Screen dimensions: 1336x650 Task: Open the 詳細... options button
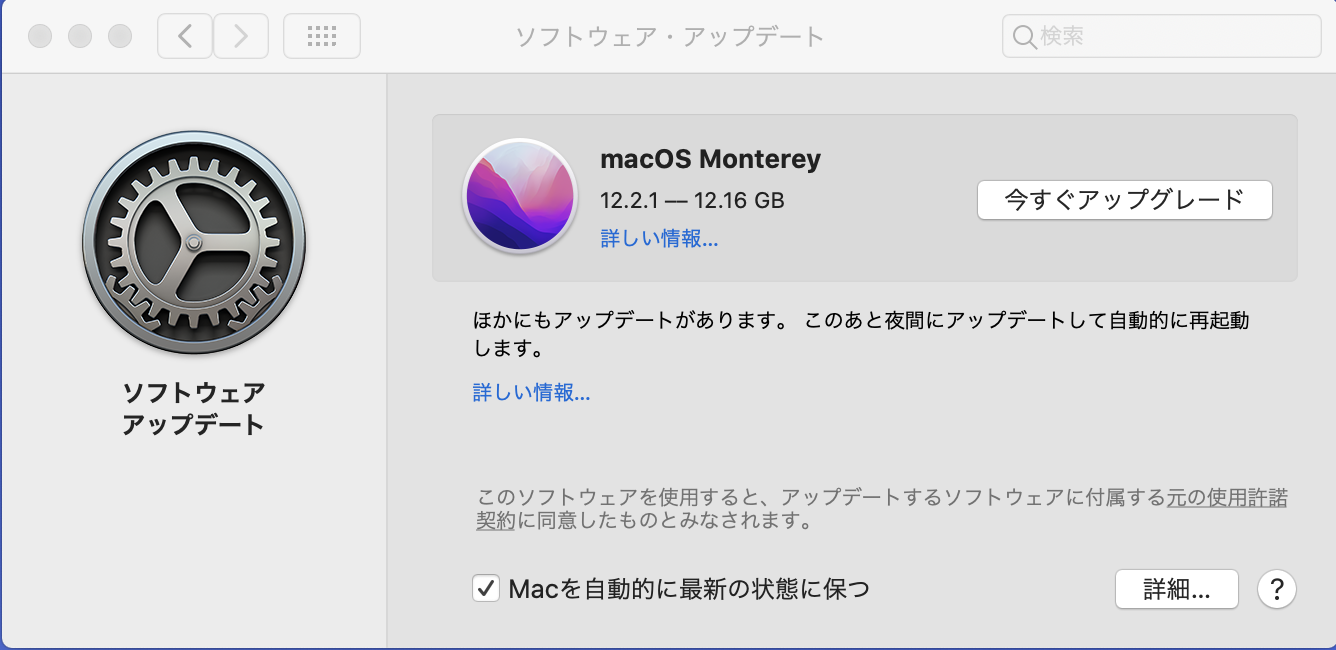coord(1177,589)
